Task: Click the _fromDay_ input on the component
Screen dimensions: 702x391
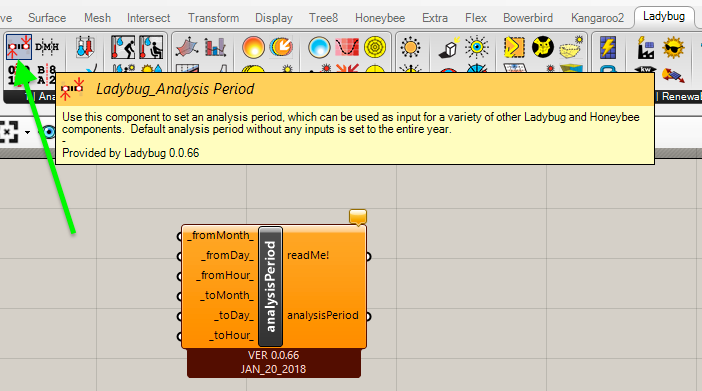Action: [227, 255]
